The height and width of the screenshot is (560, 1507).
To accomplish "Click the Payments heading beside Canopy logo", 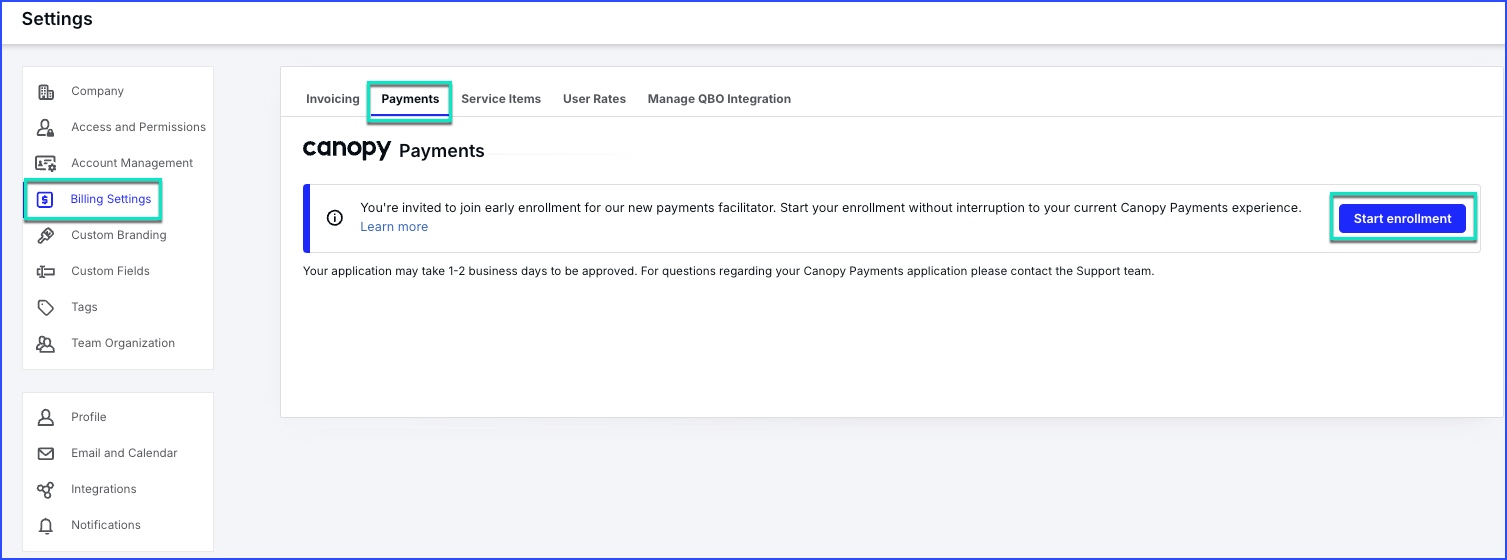I will pyautogui.click(x=442, y=151).
